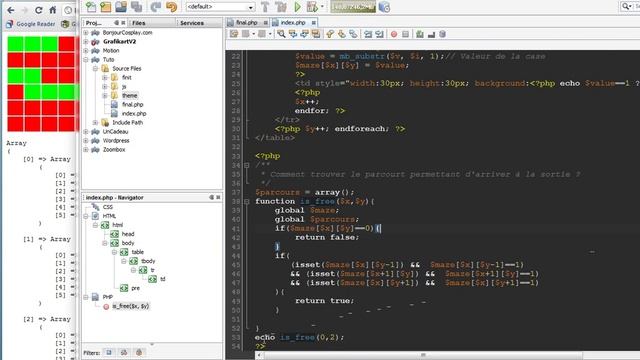Click the Clean and Build icon
640x360 pixels.
281,7
